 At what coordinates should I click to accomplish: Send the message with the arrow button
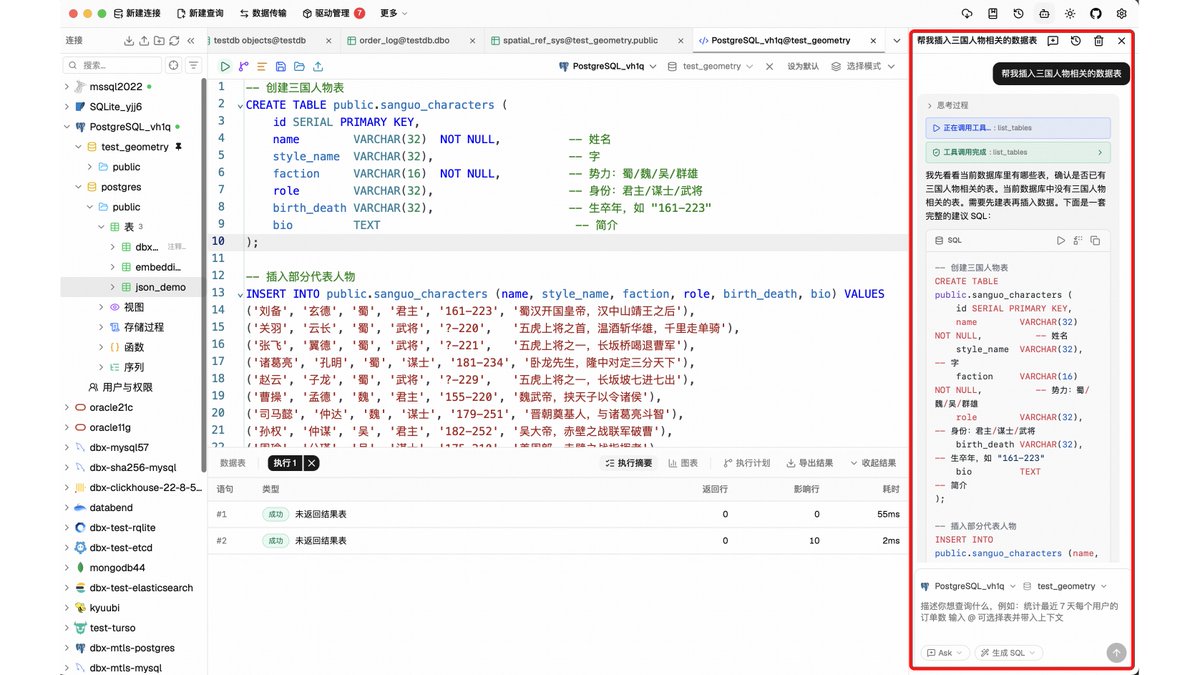[x=1117, y=652]
